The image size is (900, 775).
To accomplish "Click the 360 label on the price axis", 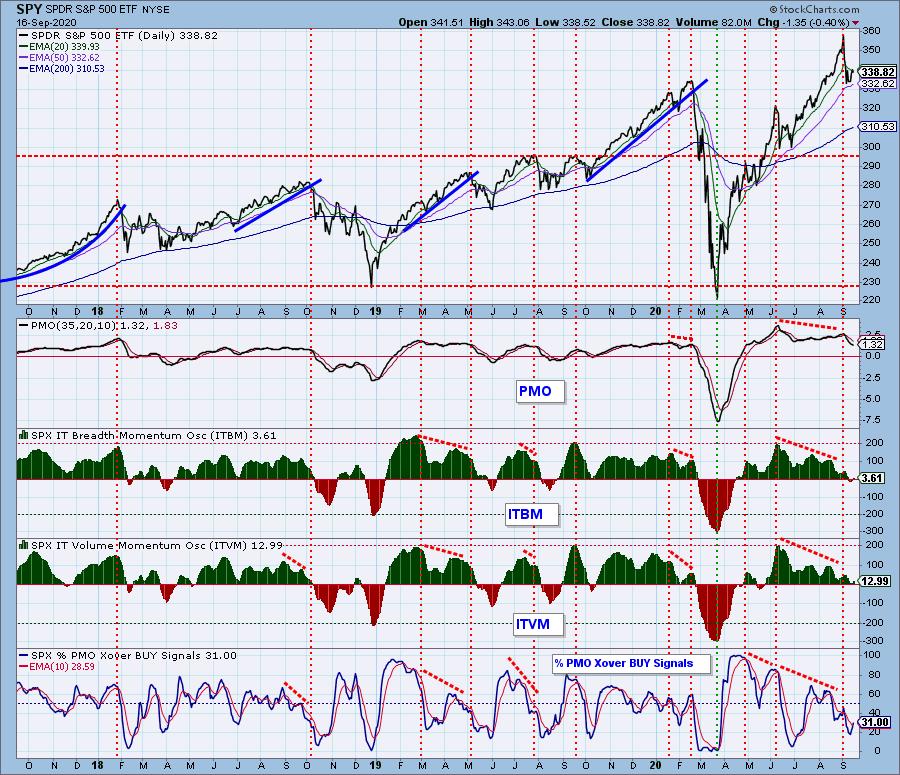I will [x=871, y=30].
